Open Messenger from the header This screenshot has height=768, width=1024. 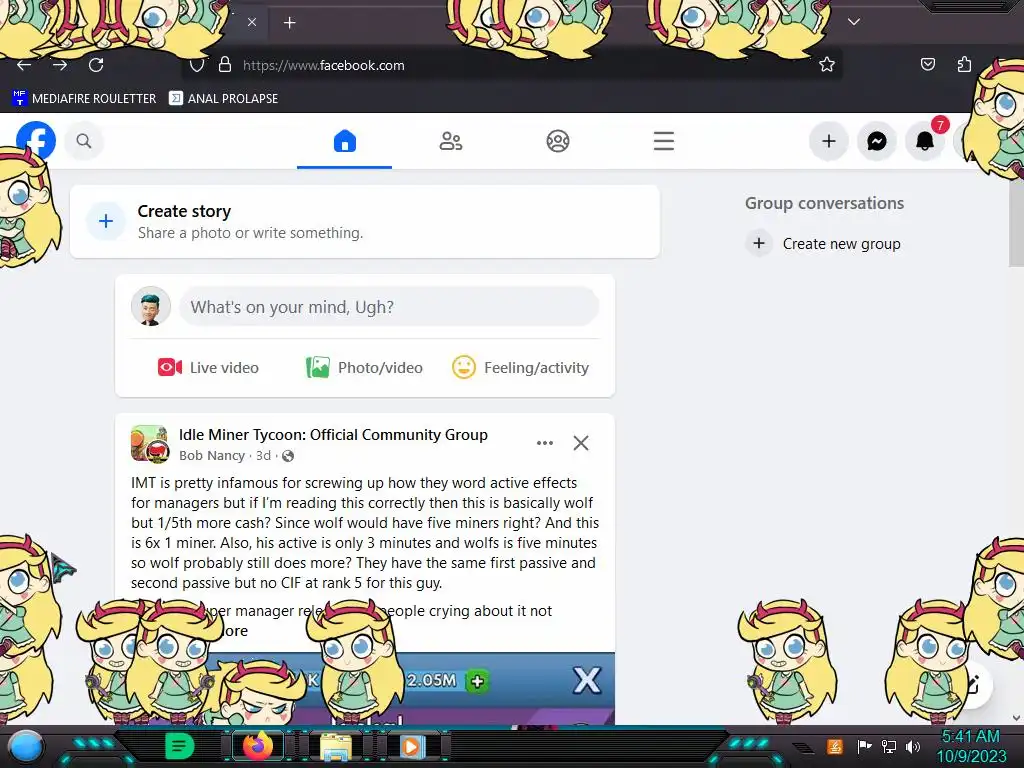(876, 141)
